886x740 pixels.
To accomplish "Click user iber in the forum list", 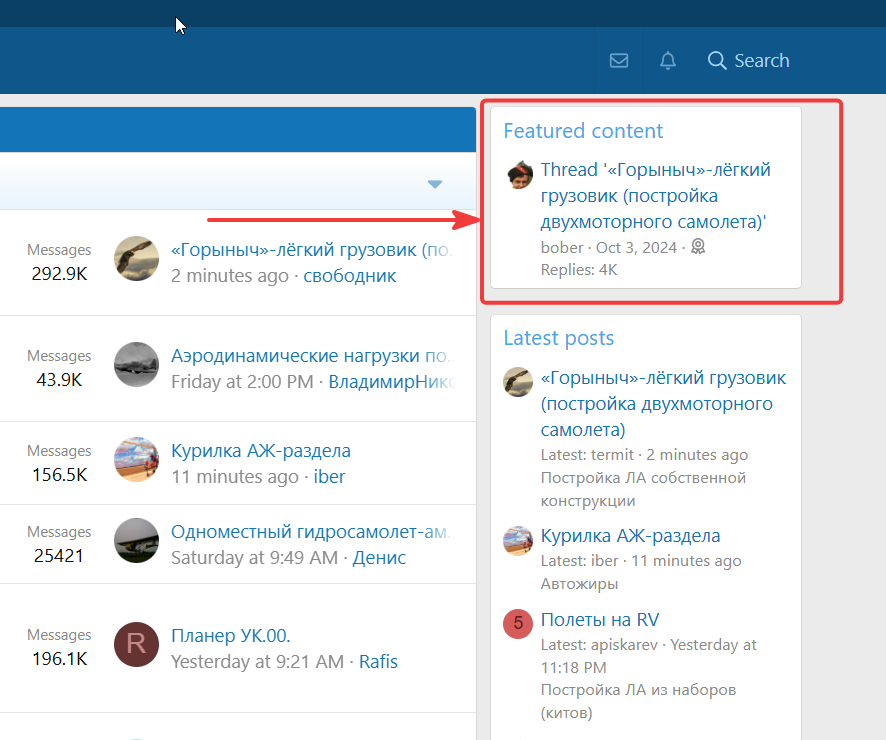I will (x=329, y=477).
